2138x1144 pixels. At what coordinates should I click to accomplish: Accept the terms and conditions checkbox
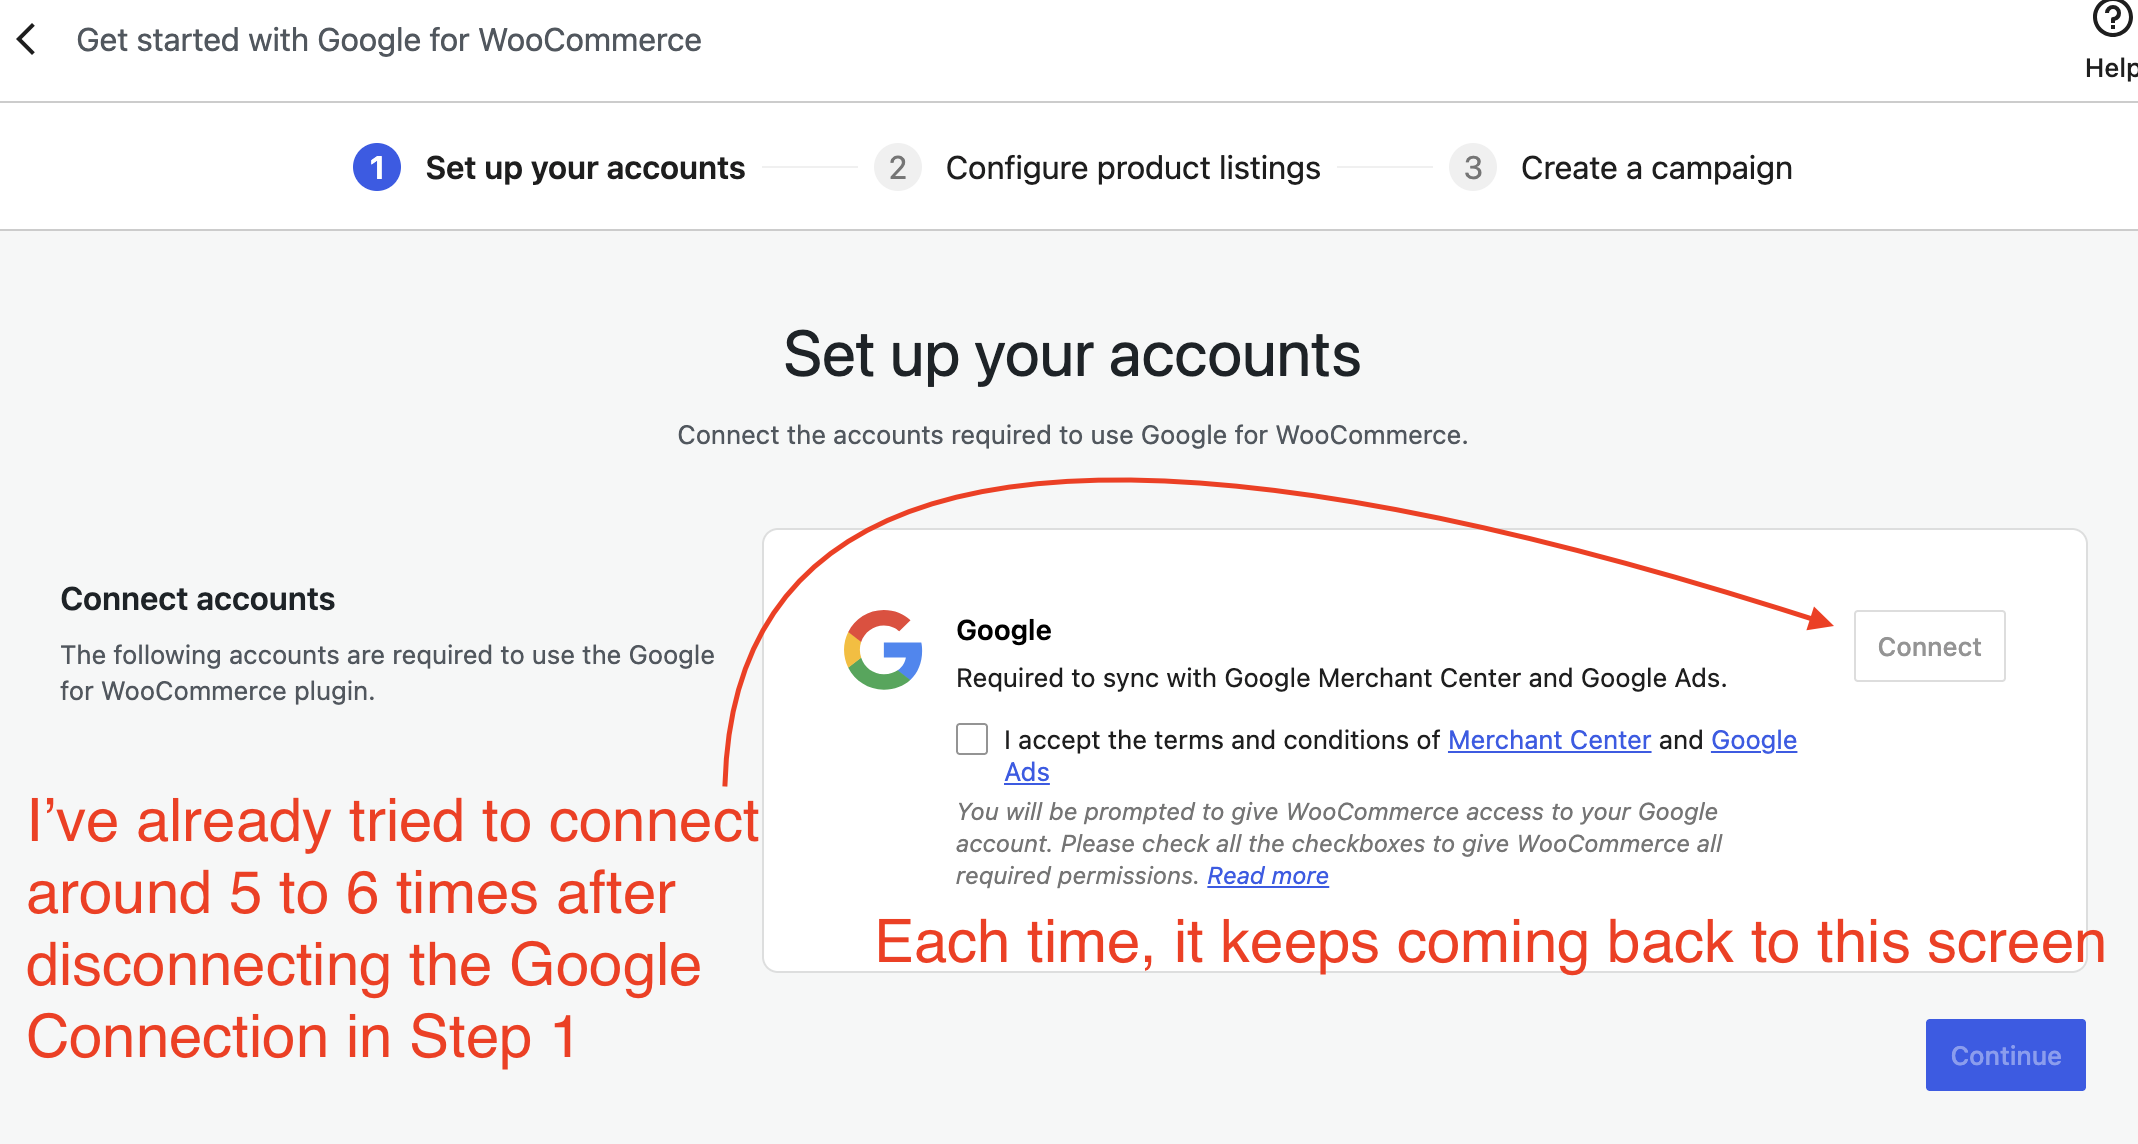[x=972, y=739]
